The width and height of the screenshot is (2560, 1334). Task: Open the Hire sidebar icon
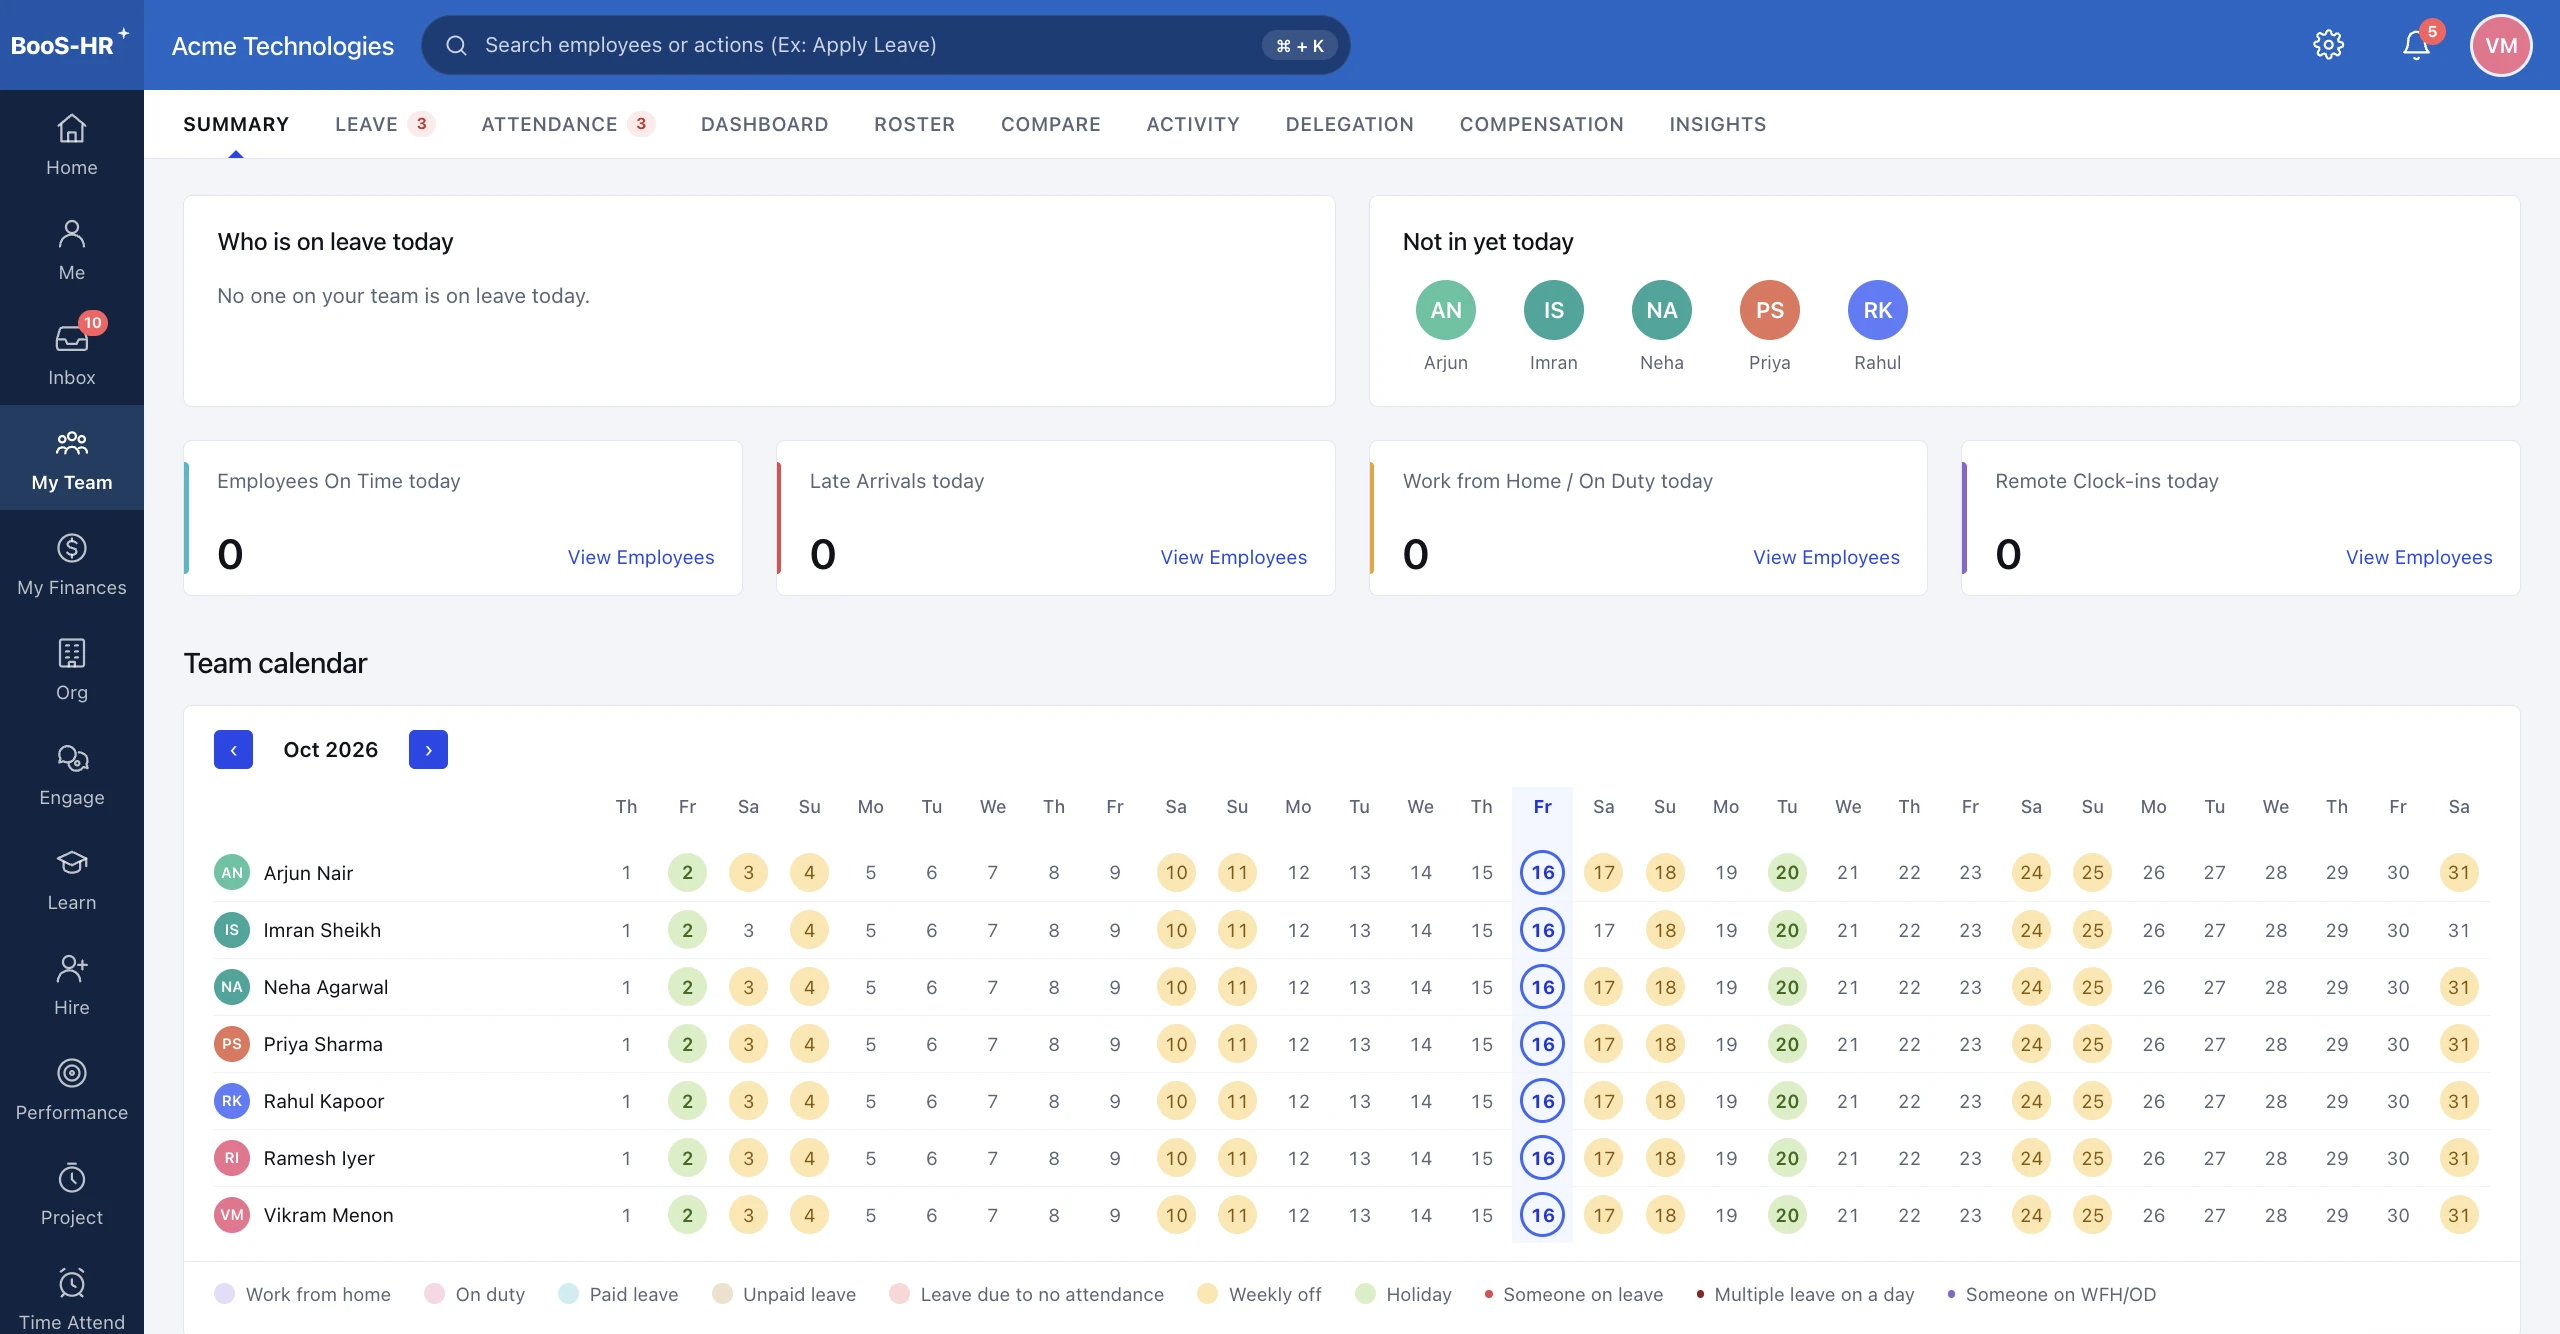[x=71, y=969]
